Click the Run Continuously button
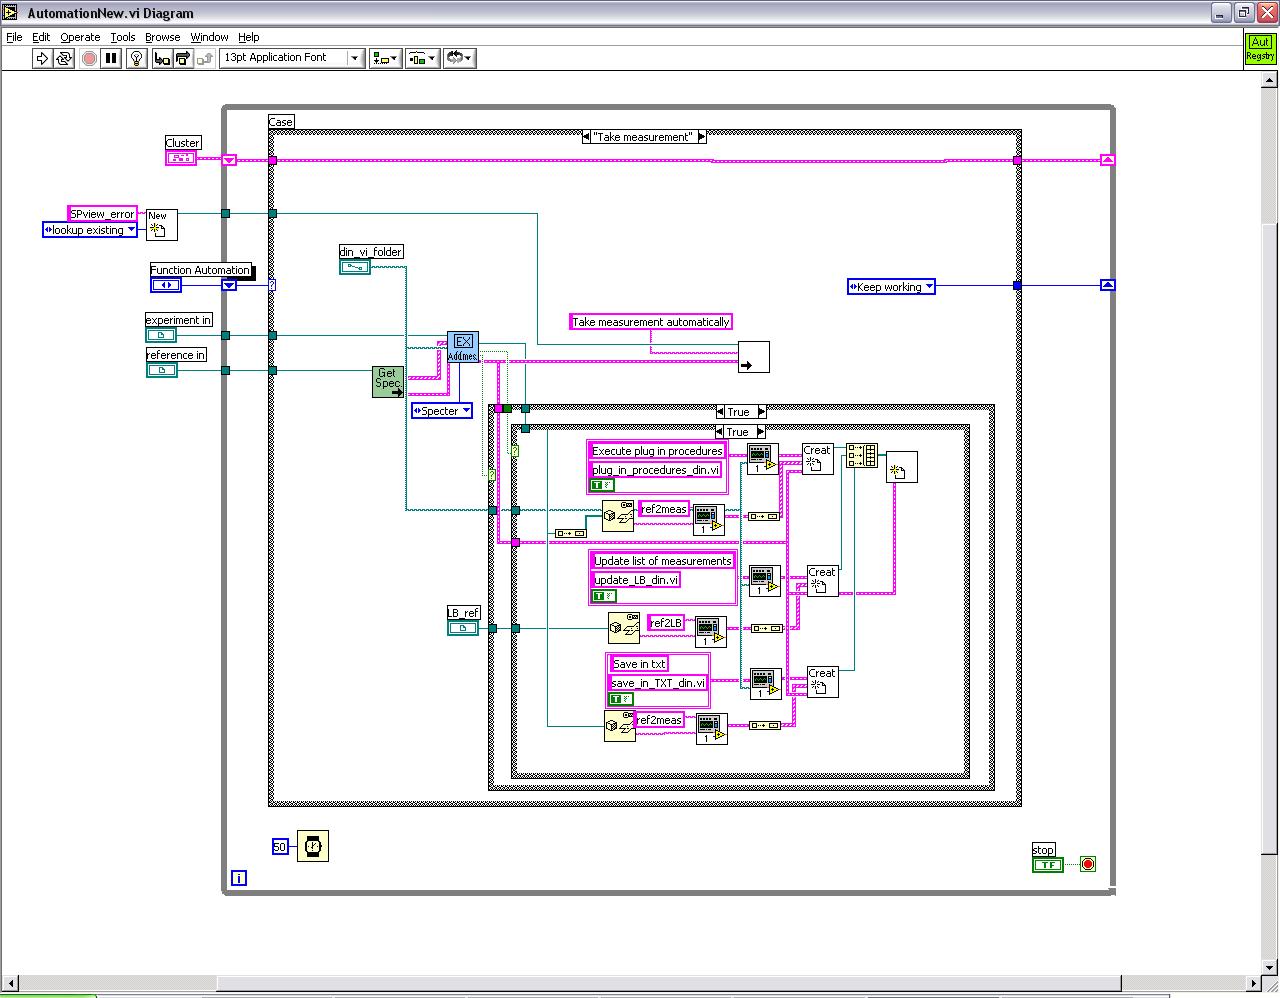Screen dimensions: 1280x998 tap(64, 58)
